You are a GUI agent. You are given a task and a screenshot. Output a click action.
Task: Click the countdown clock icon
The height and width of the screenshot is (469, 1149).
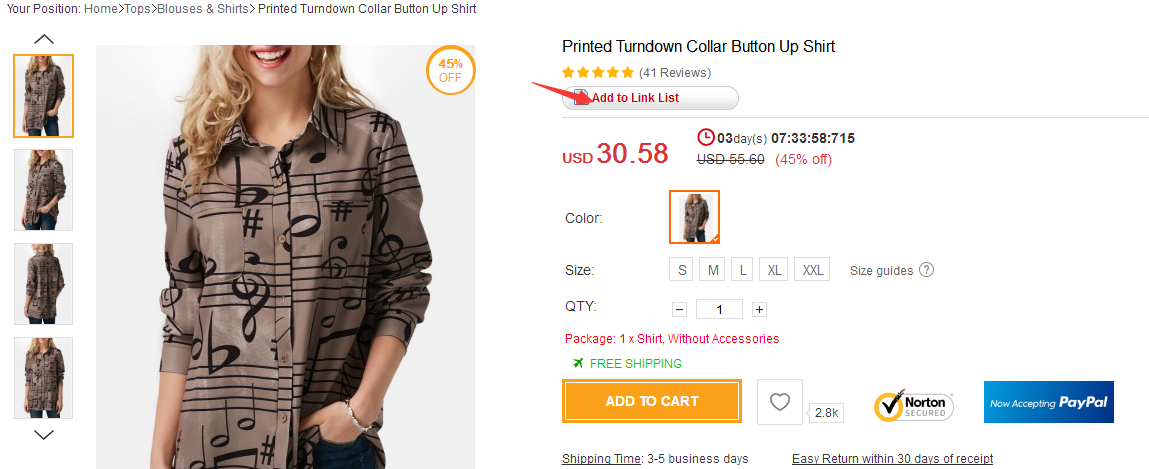706,137
